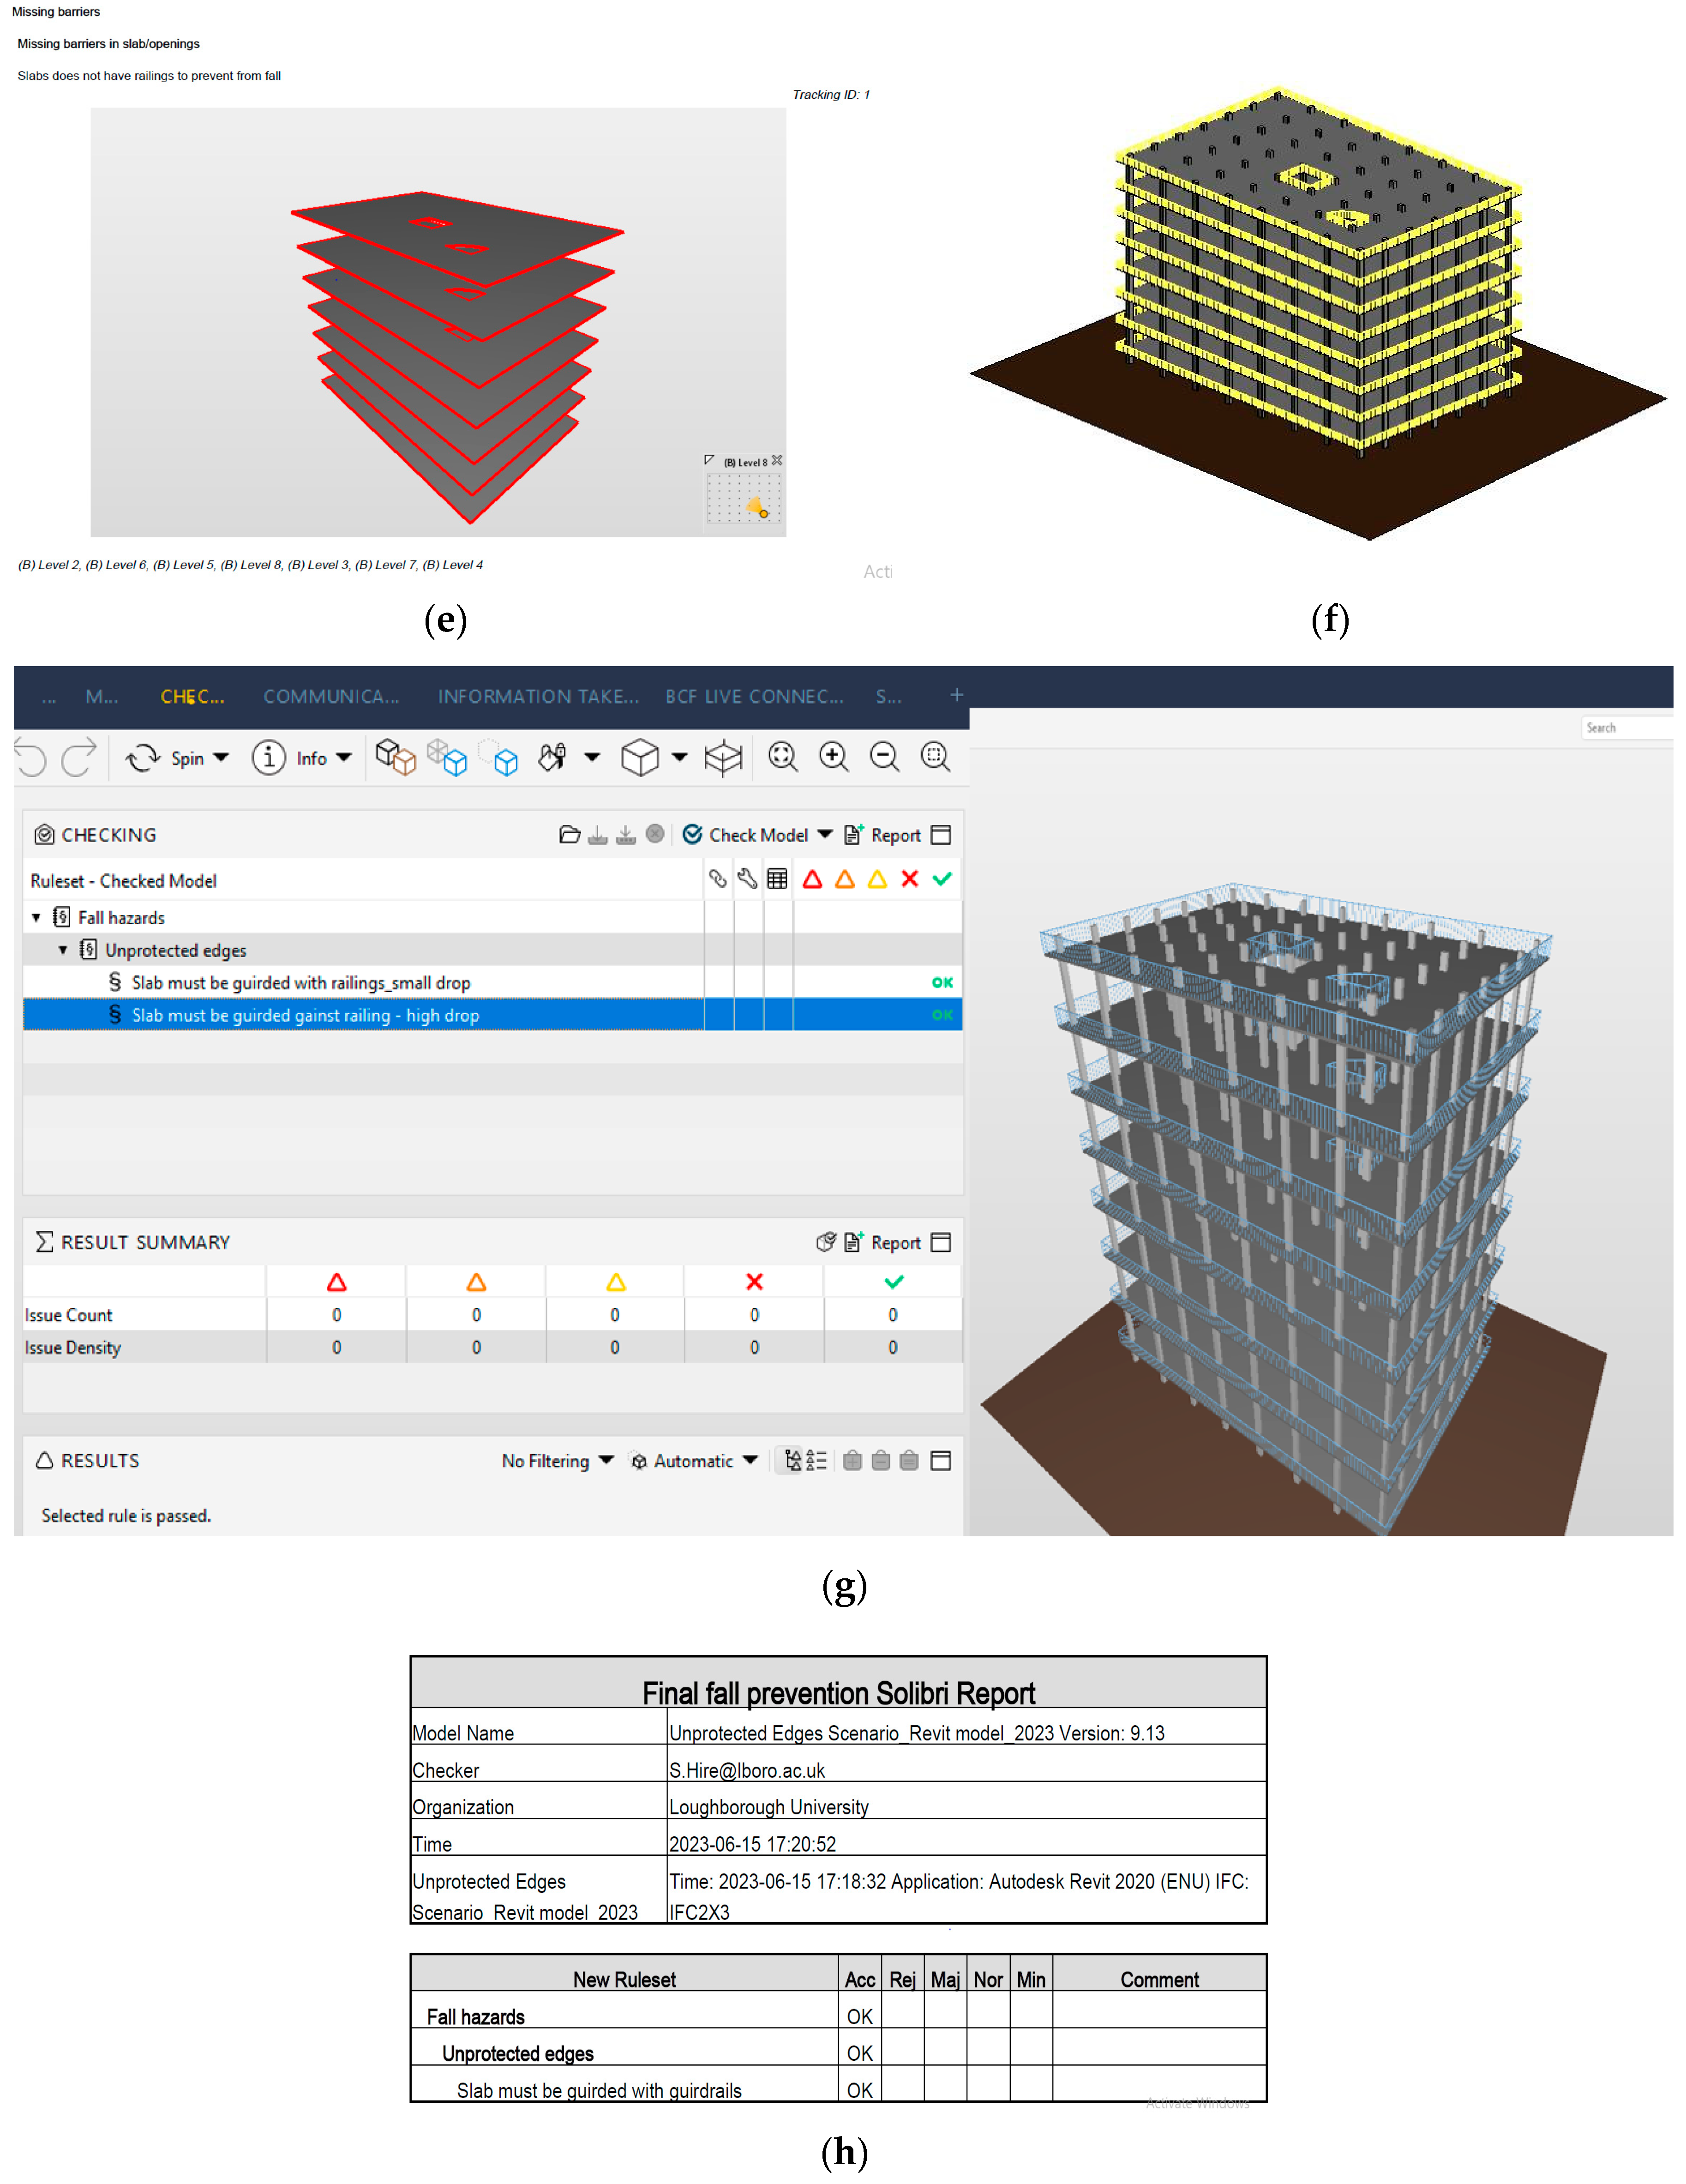Click the Section box tool icon
The height and width of the screenshot is (2184, 1686).
coord(722,758)
